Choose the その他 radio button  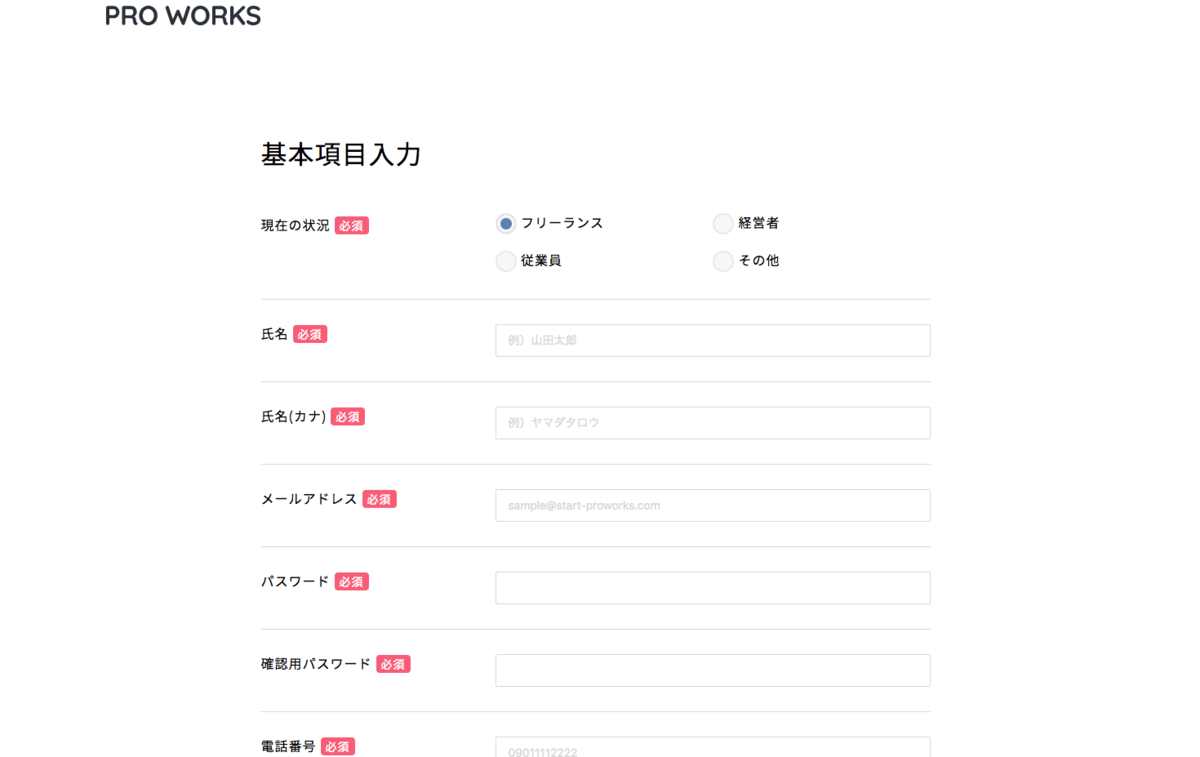click(x=723, y=261)
